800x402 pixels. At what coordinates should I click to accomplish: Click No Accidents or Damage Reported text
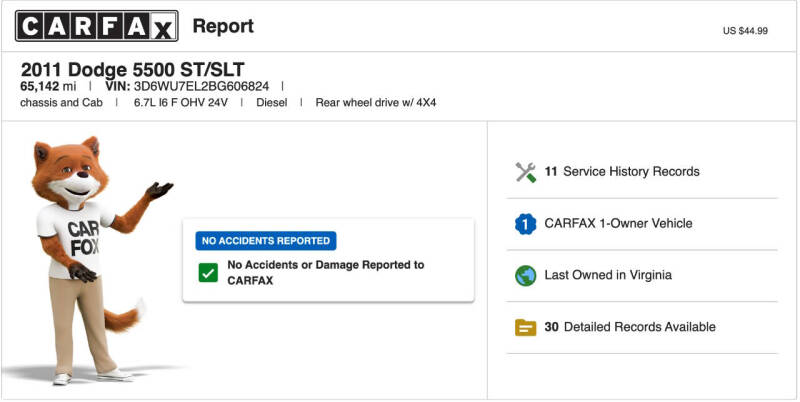(326, 272)
